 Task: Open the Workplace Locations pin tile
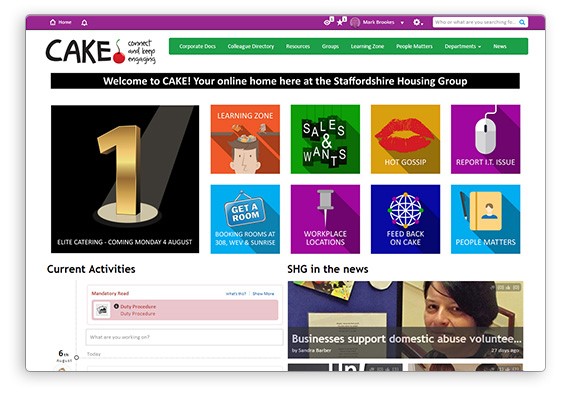[325, 219]
